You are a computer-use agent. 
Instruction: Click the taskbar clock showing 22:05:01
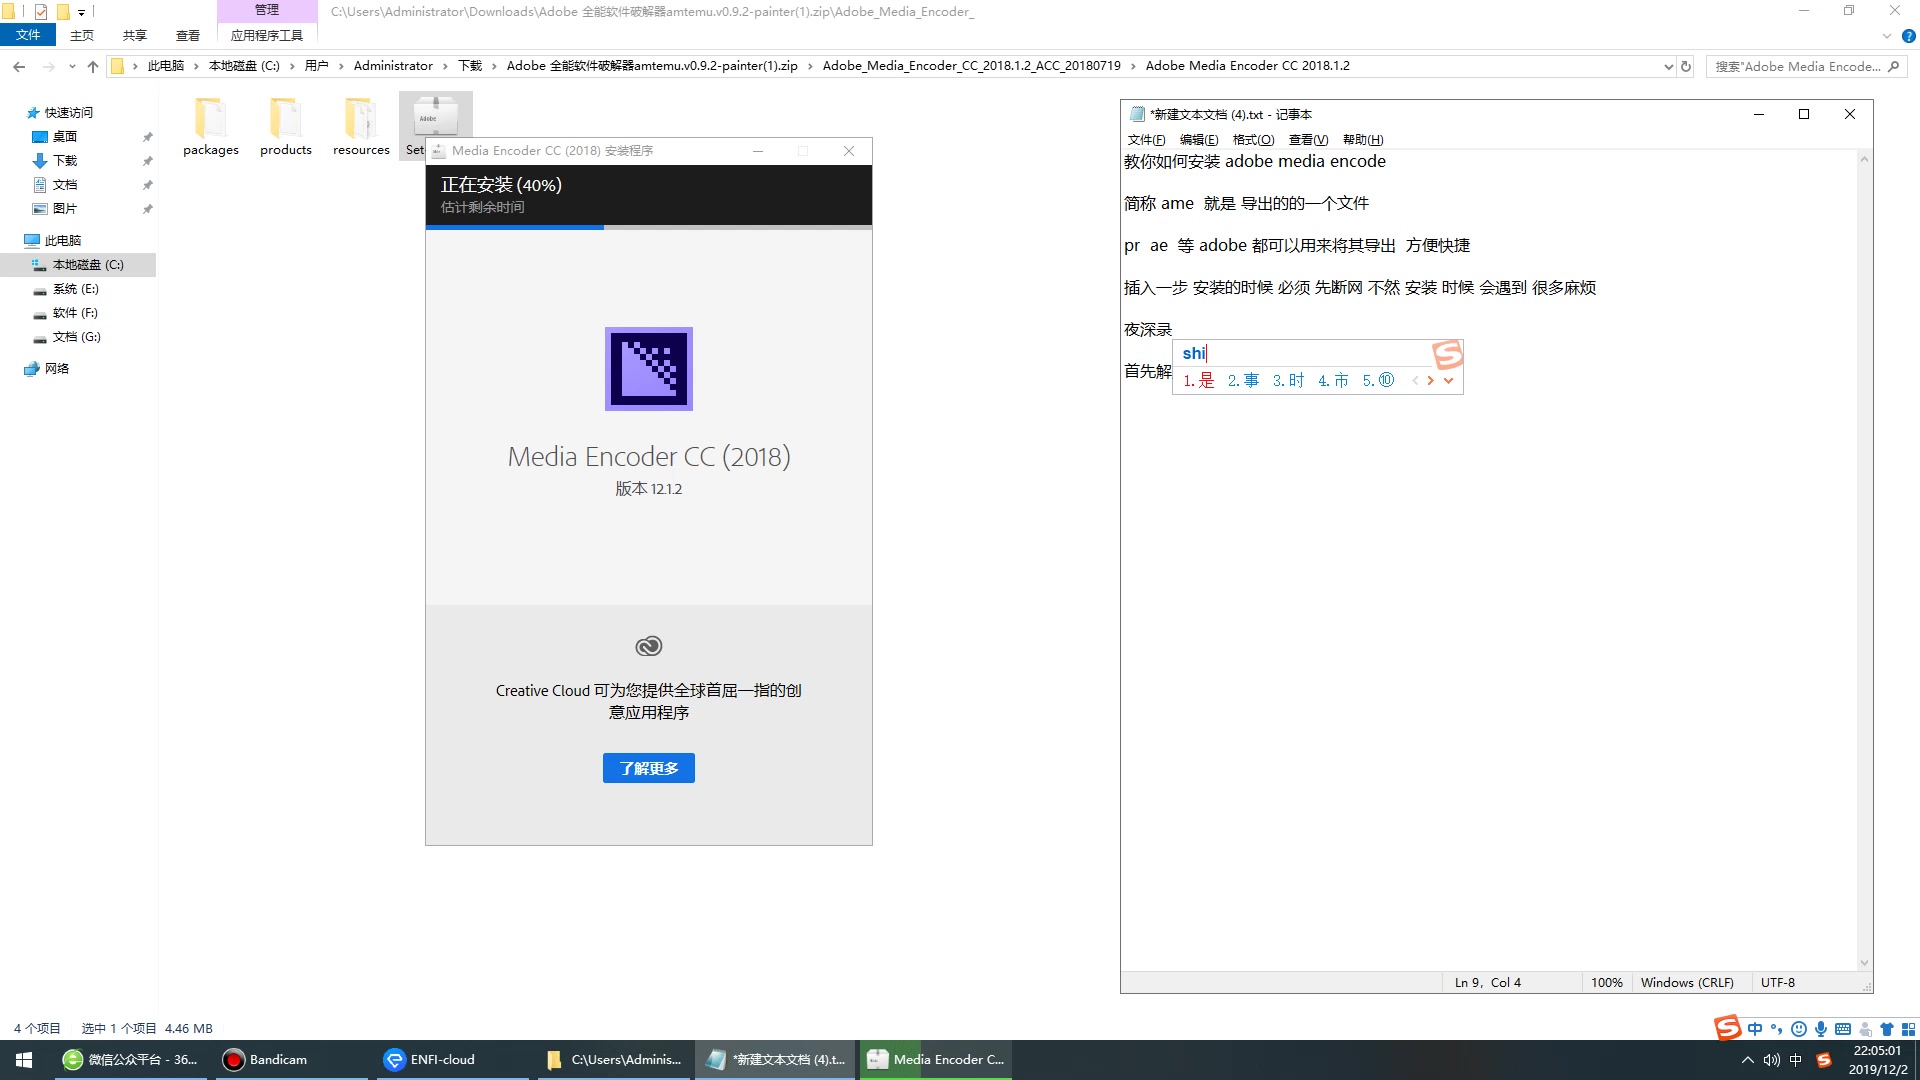1877,1060
